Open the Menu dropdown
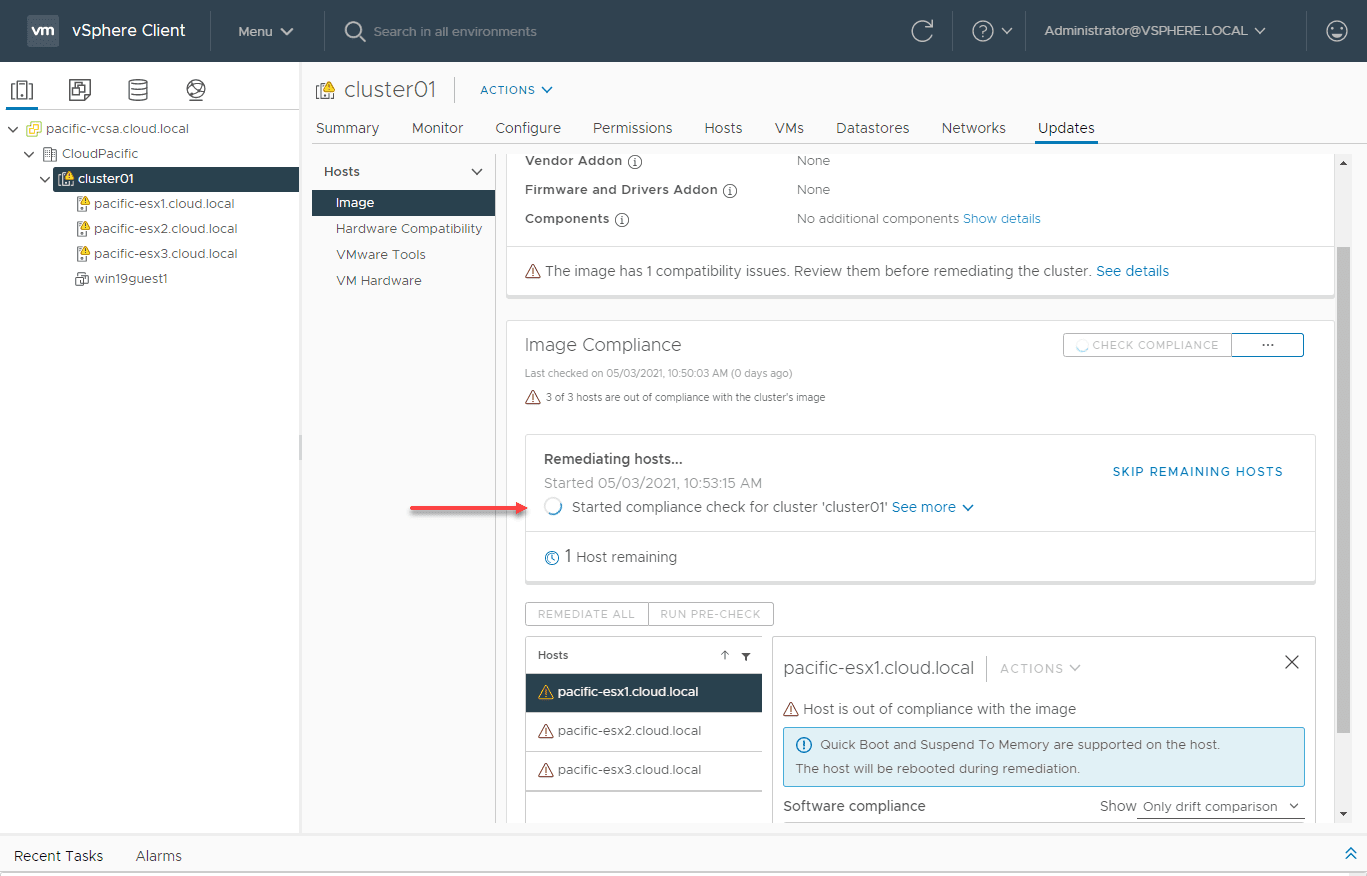This screenshot has width=1367, height=876. (265, 31)
